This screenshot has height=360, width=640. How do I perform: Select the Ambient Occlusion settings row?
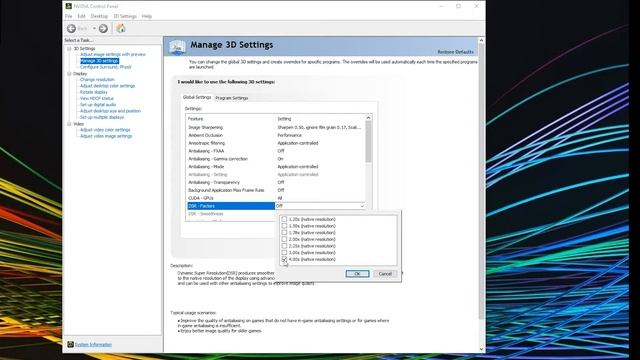(276, 135)
